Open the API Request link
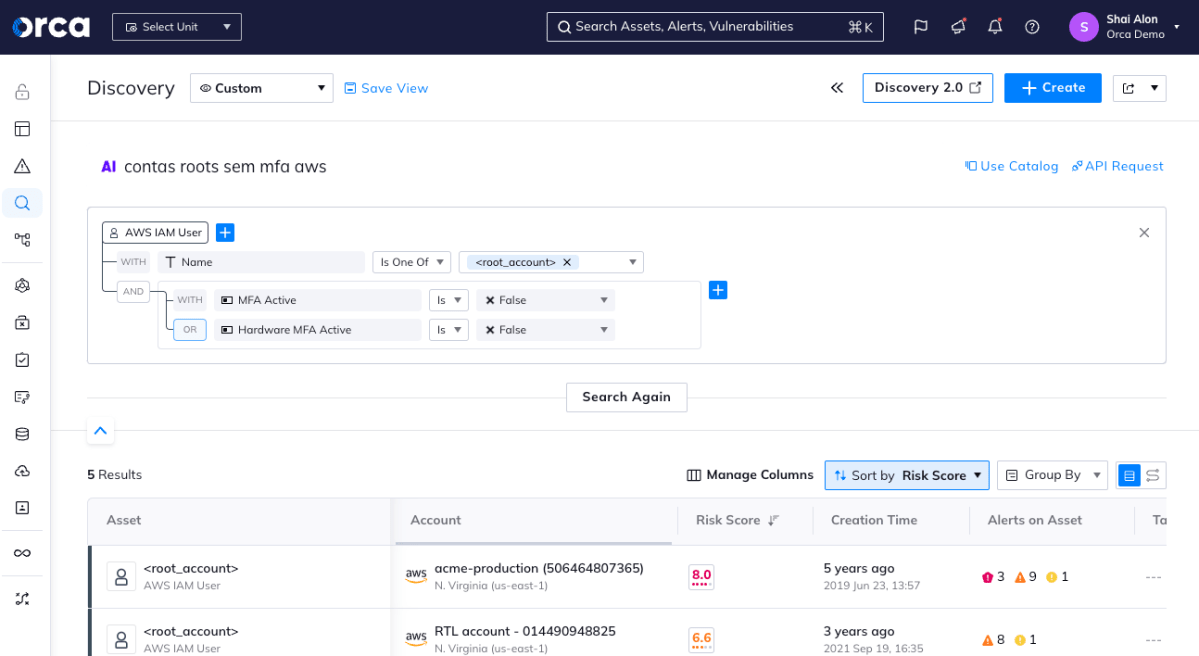 [1117, 166]
